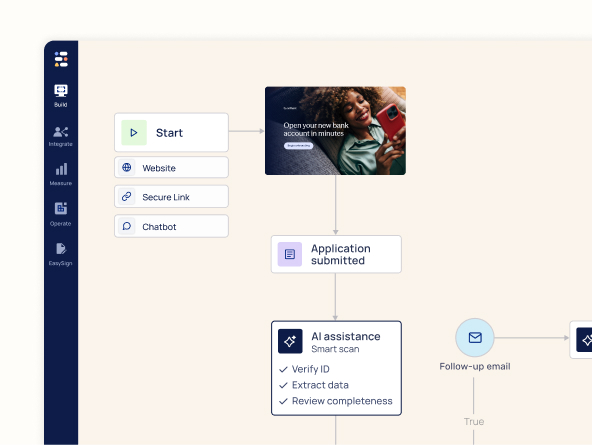Toggle the Extract data checkmark
This screenshot has height=445, width=592.
[x=283, y=385]
